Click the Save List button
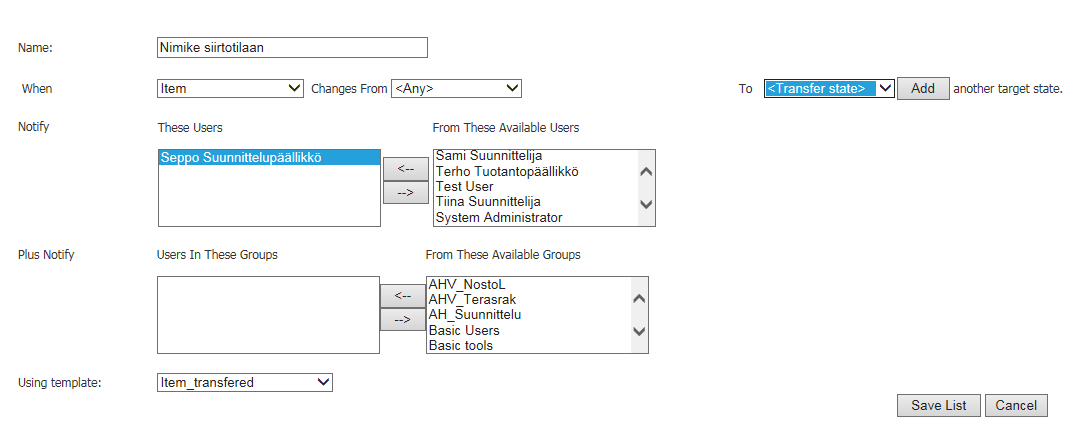Image resolution: width=1067 pixels, height=438 pixels. tap(938, 405)
